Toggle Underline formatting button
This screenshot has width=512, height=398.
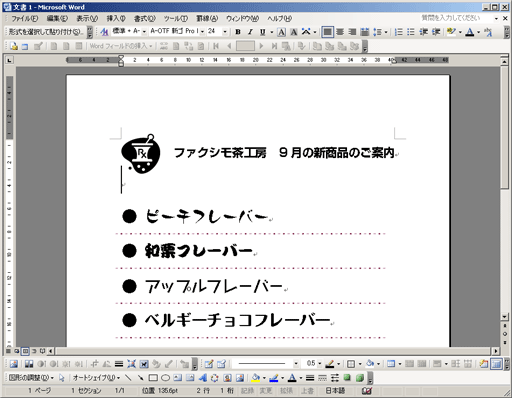(x=263, y=32)
